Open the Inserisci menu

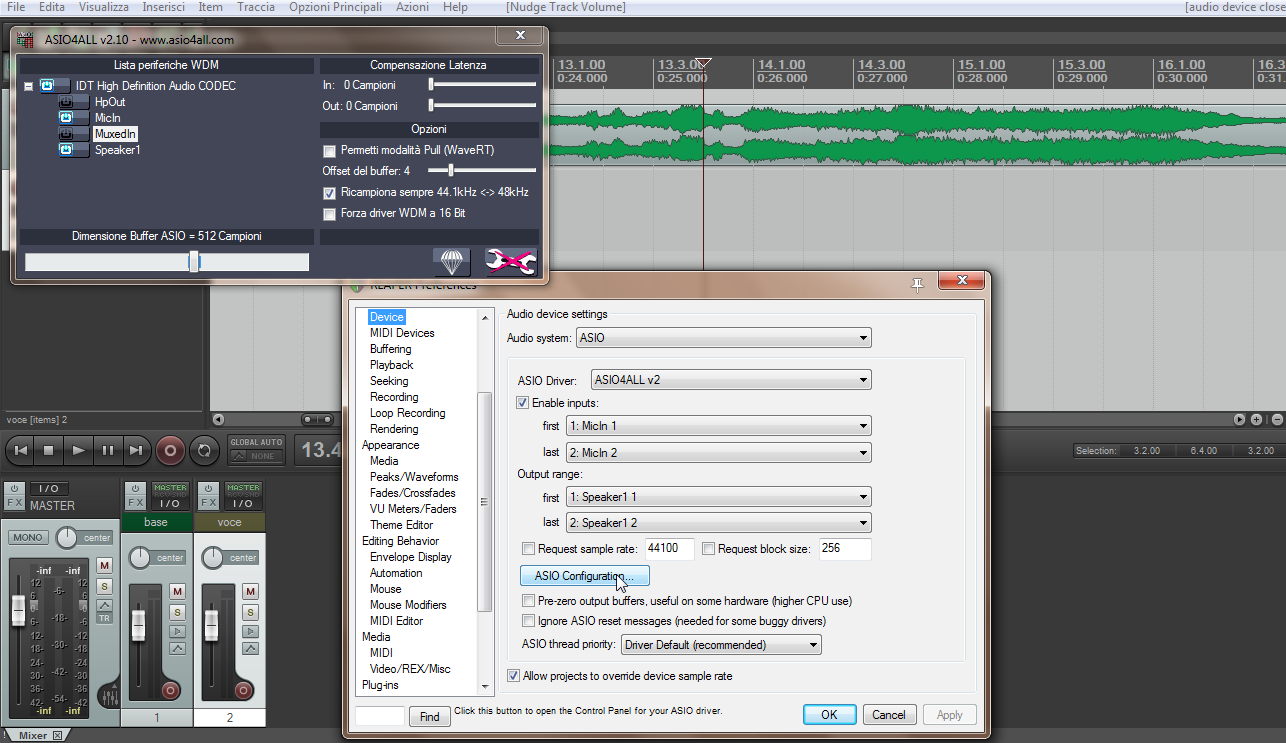click(x=163, y=7)
